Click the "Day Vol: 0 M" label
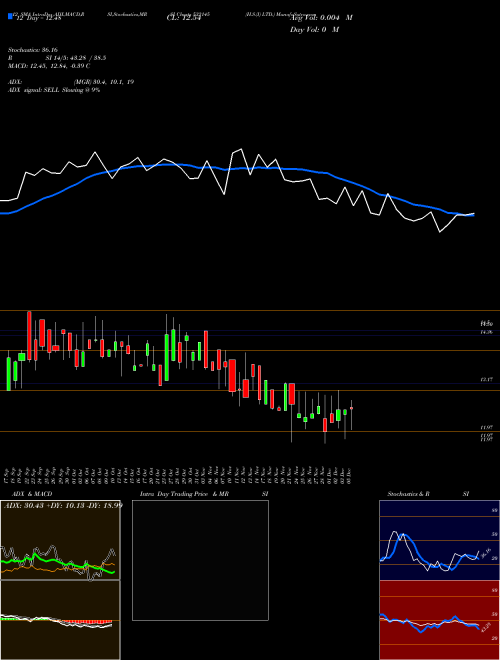Viewport: 500px width, 660px height. (314, 30)
